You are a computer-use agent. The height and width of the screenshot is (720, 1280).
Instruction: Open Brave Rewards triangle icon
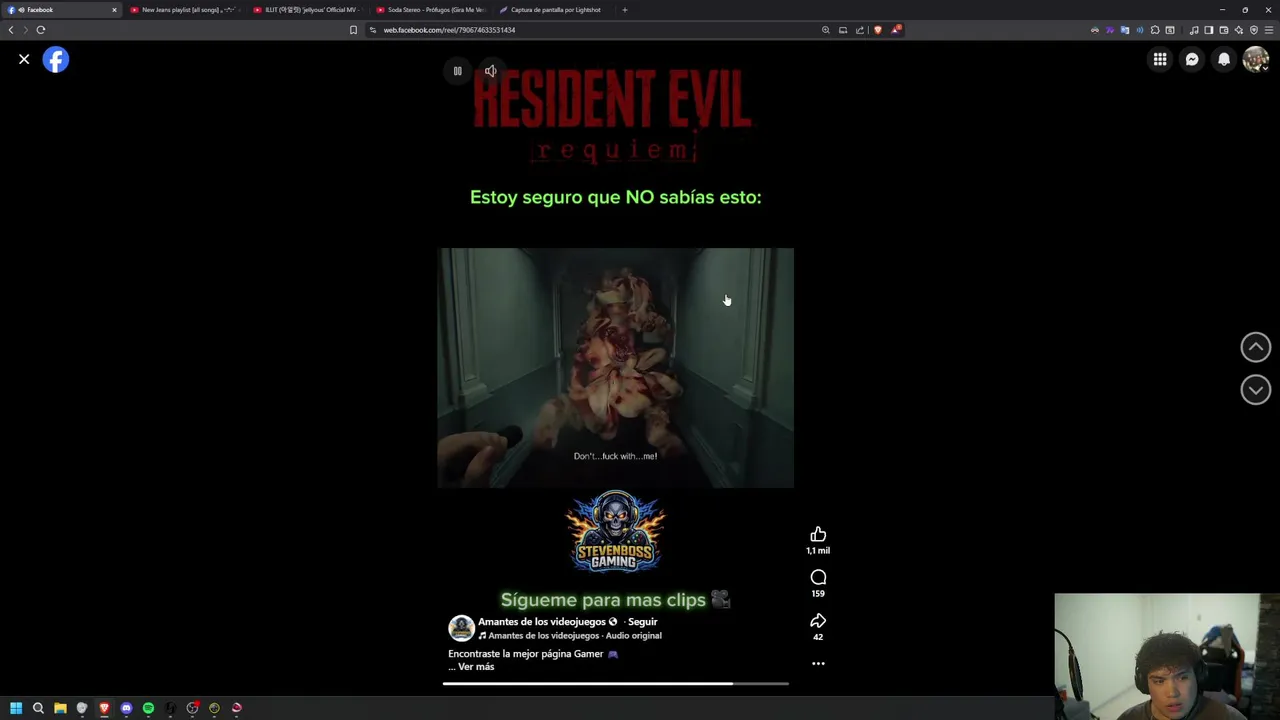(896, 30)
